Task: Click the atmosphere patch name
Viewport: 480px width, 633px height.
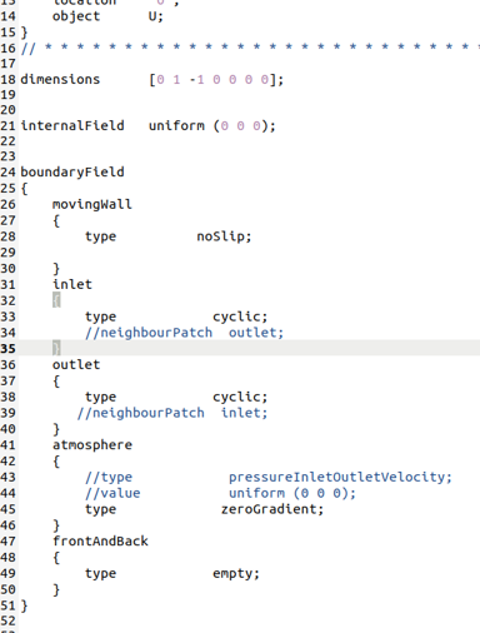Action: (x=92, y=445)
